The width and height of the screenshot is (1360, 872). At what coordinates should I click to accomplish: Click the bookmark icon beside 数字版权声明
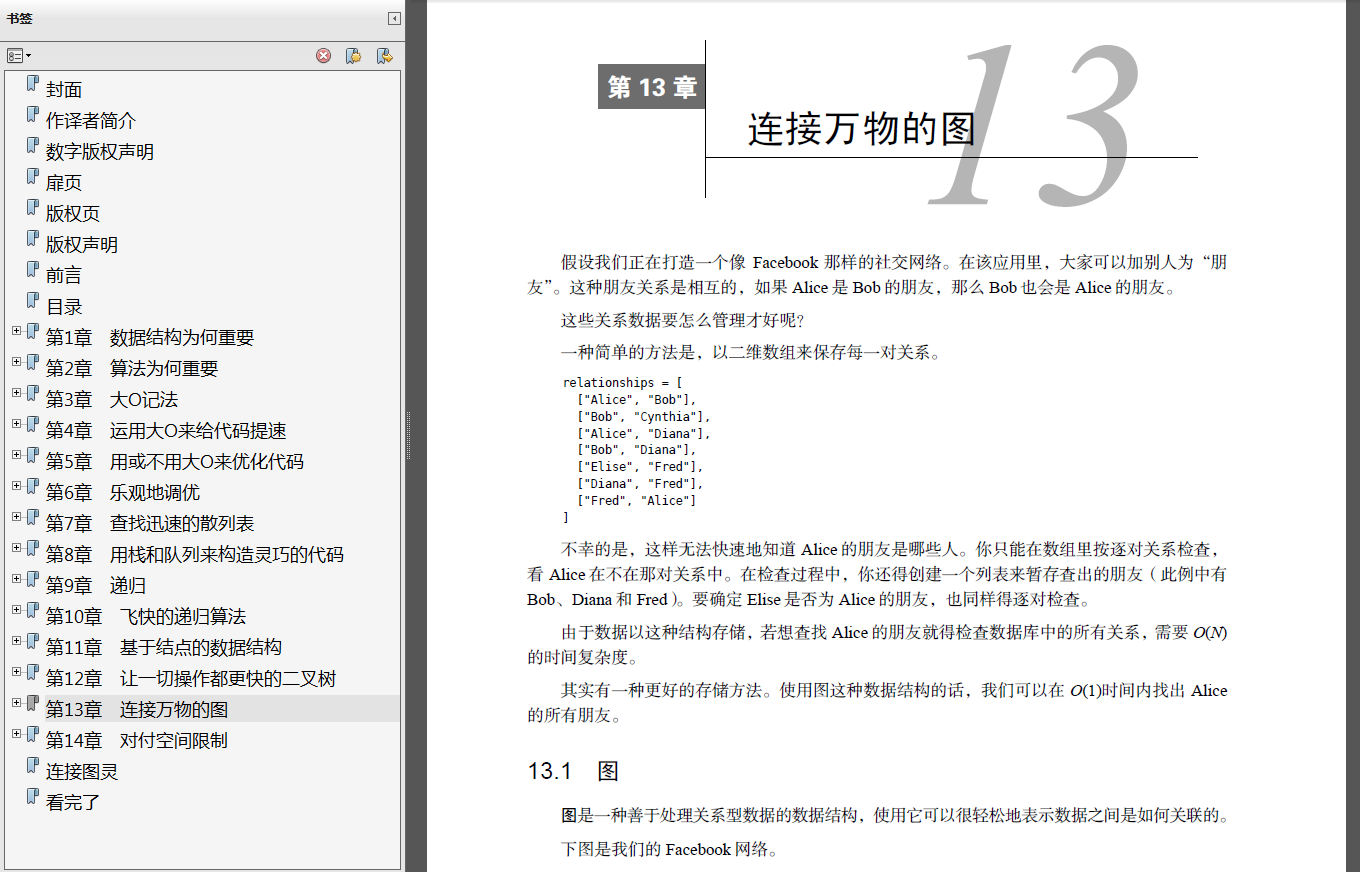(x=33, y=146)
